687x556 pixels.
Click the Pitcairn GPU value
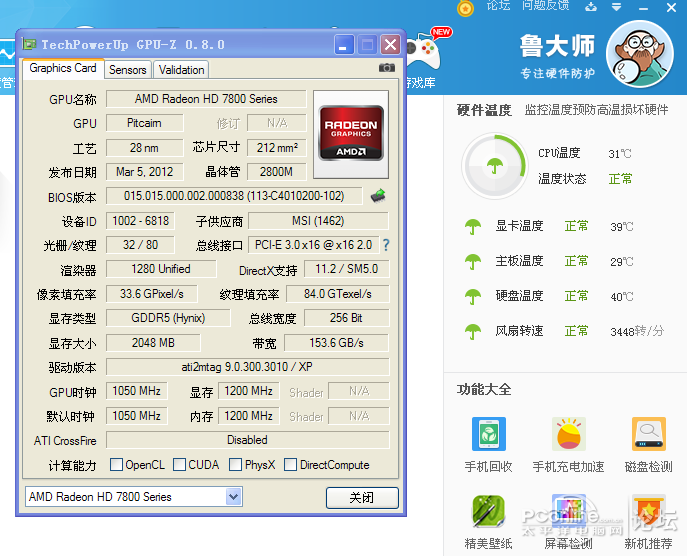pos(144,123)
